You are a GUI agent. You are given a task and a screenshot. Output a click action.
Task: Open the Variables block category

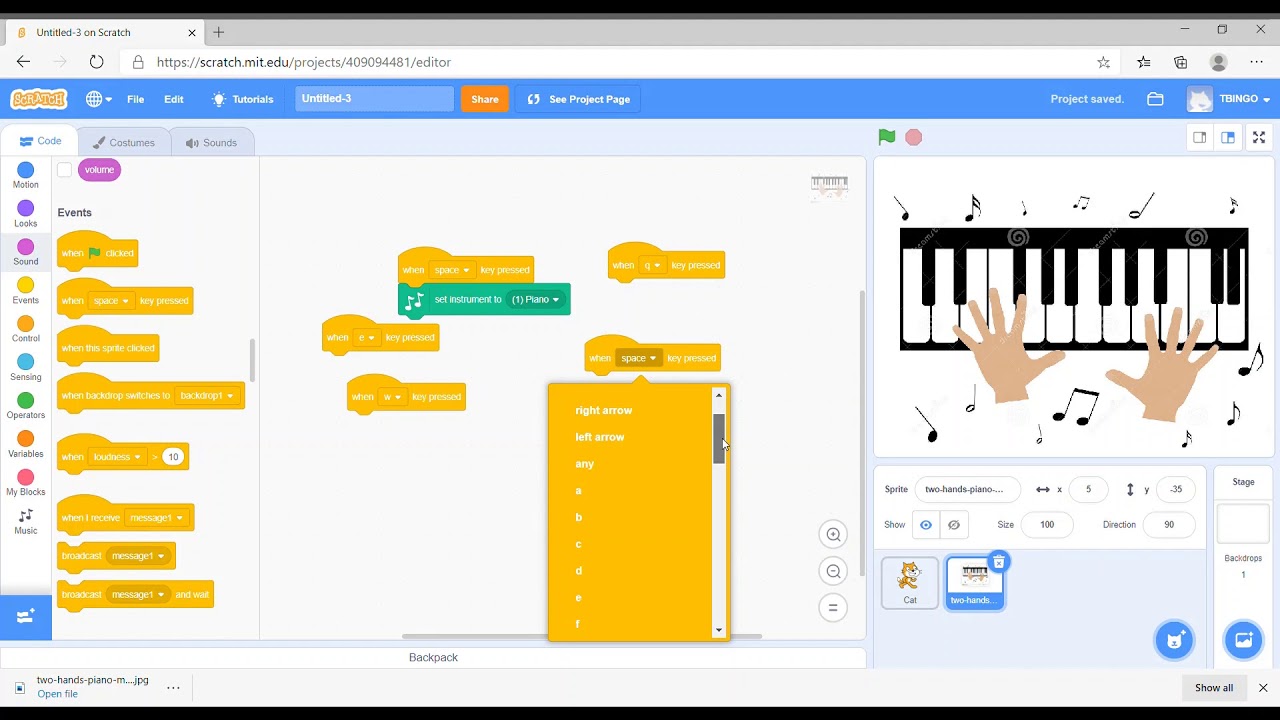pos(26,444)
